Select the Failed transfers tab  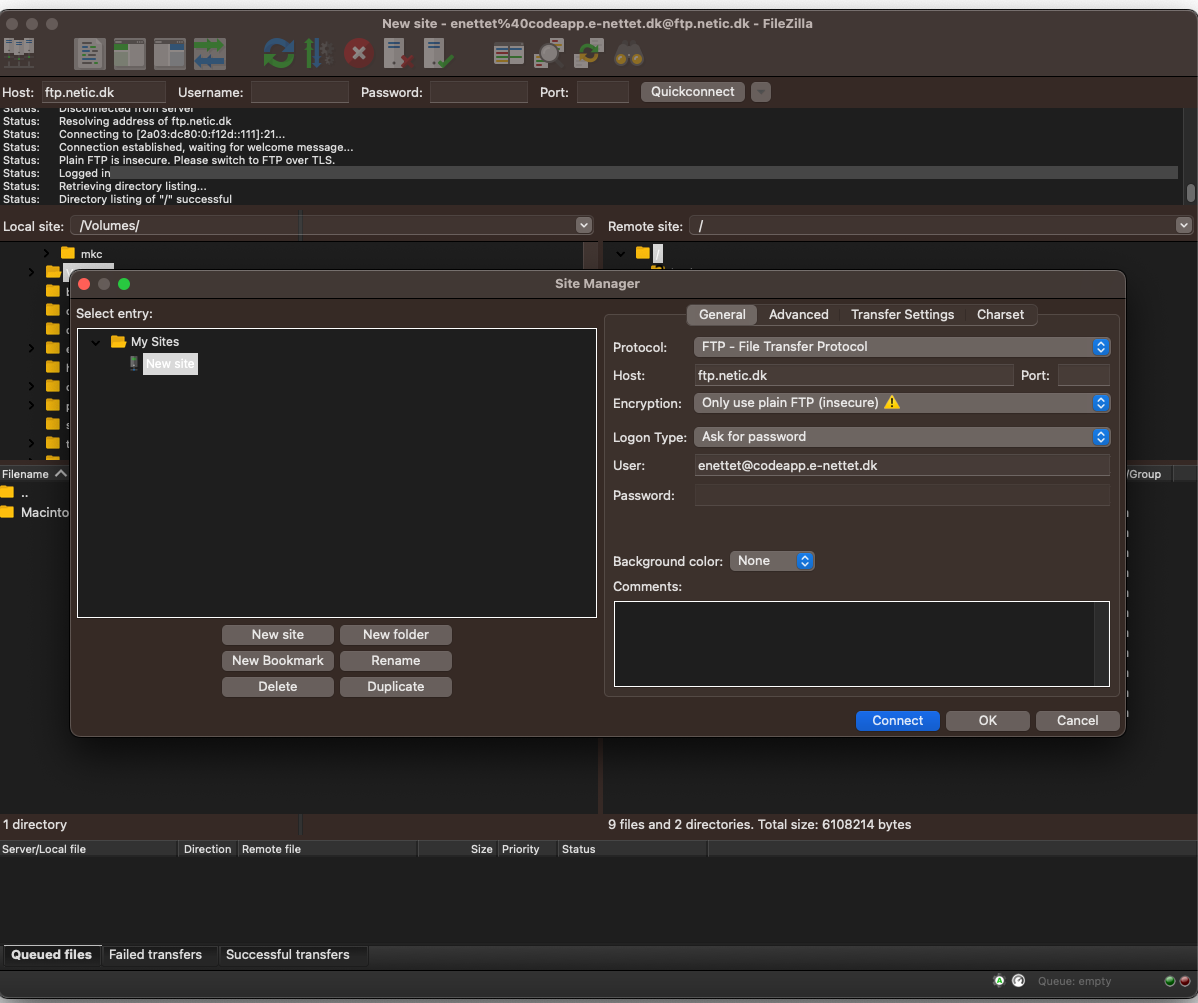click(x=155, y=955)
